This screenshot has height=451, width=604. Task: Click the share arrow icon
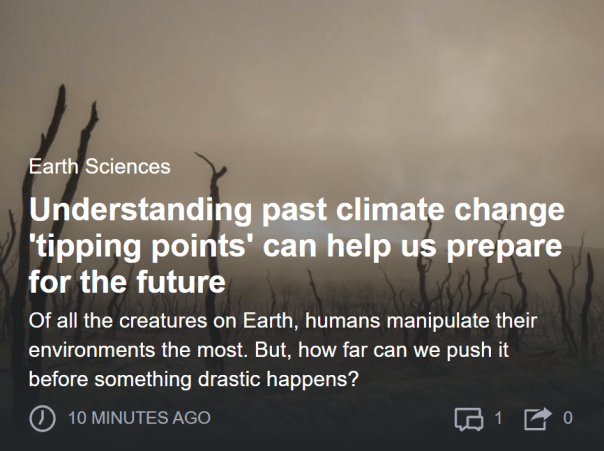coord(536,418)
